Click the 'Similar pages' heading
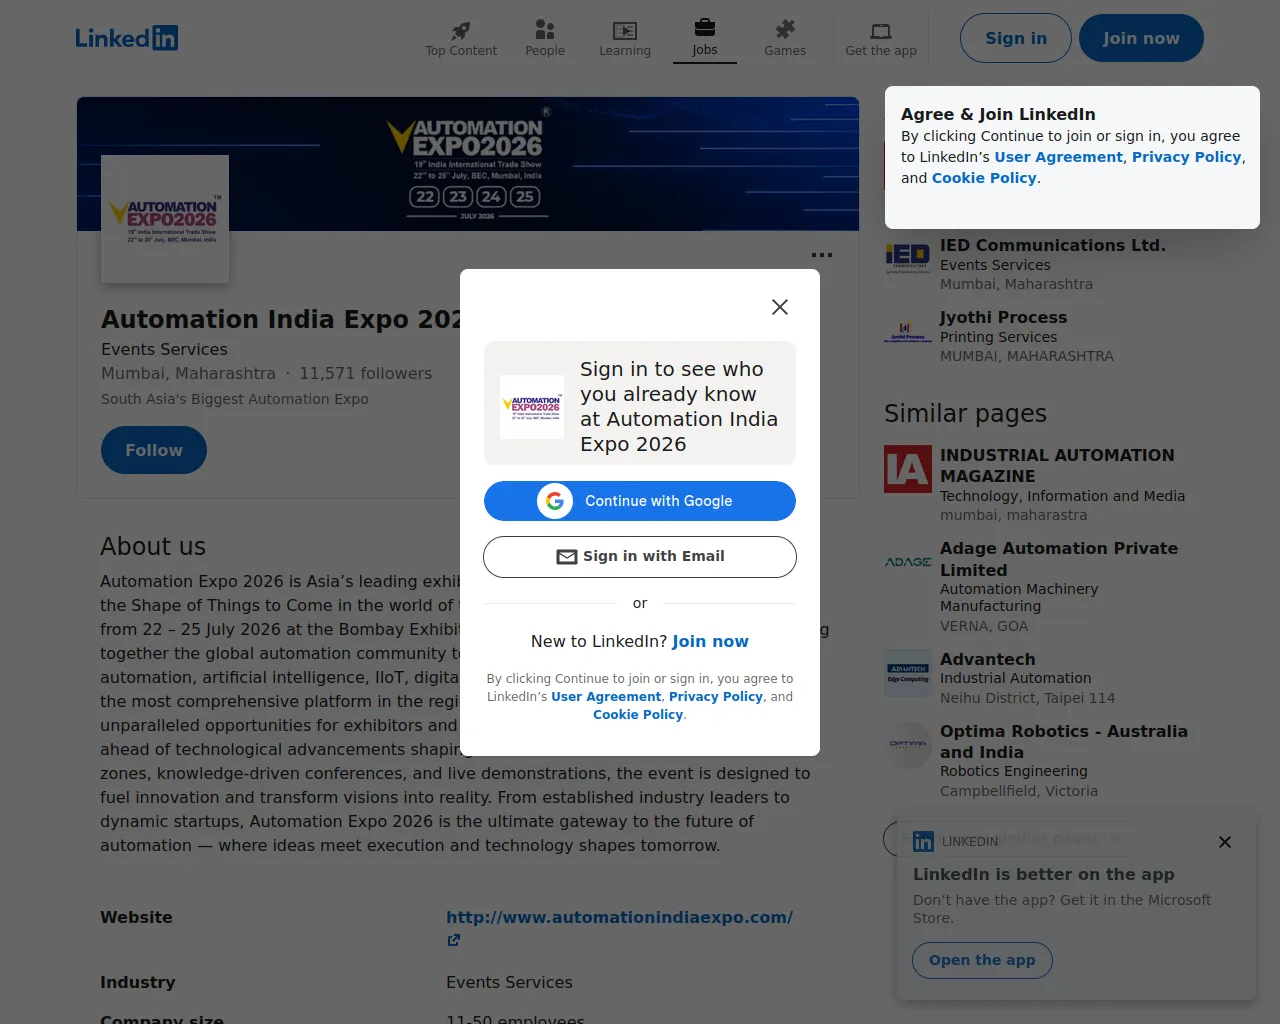 click(x=965, y=414)
